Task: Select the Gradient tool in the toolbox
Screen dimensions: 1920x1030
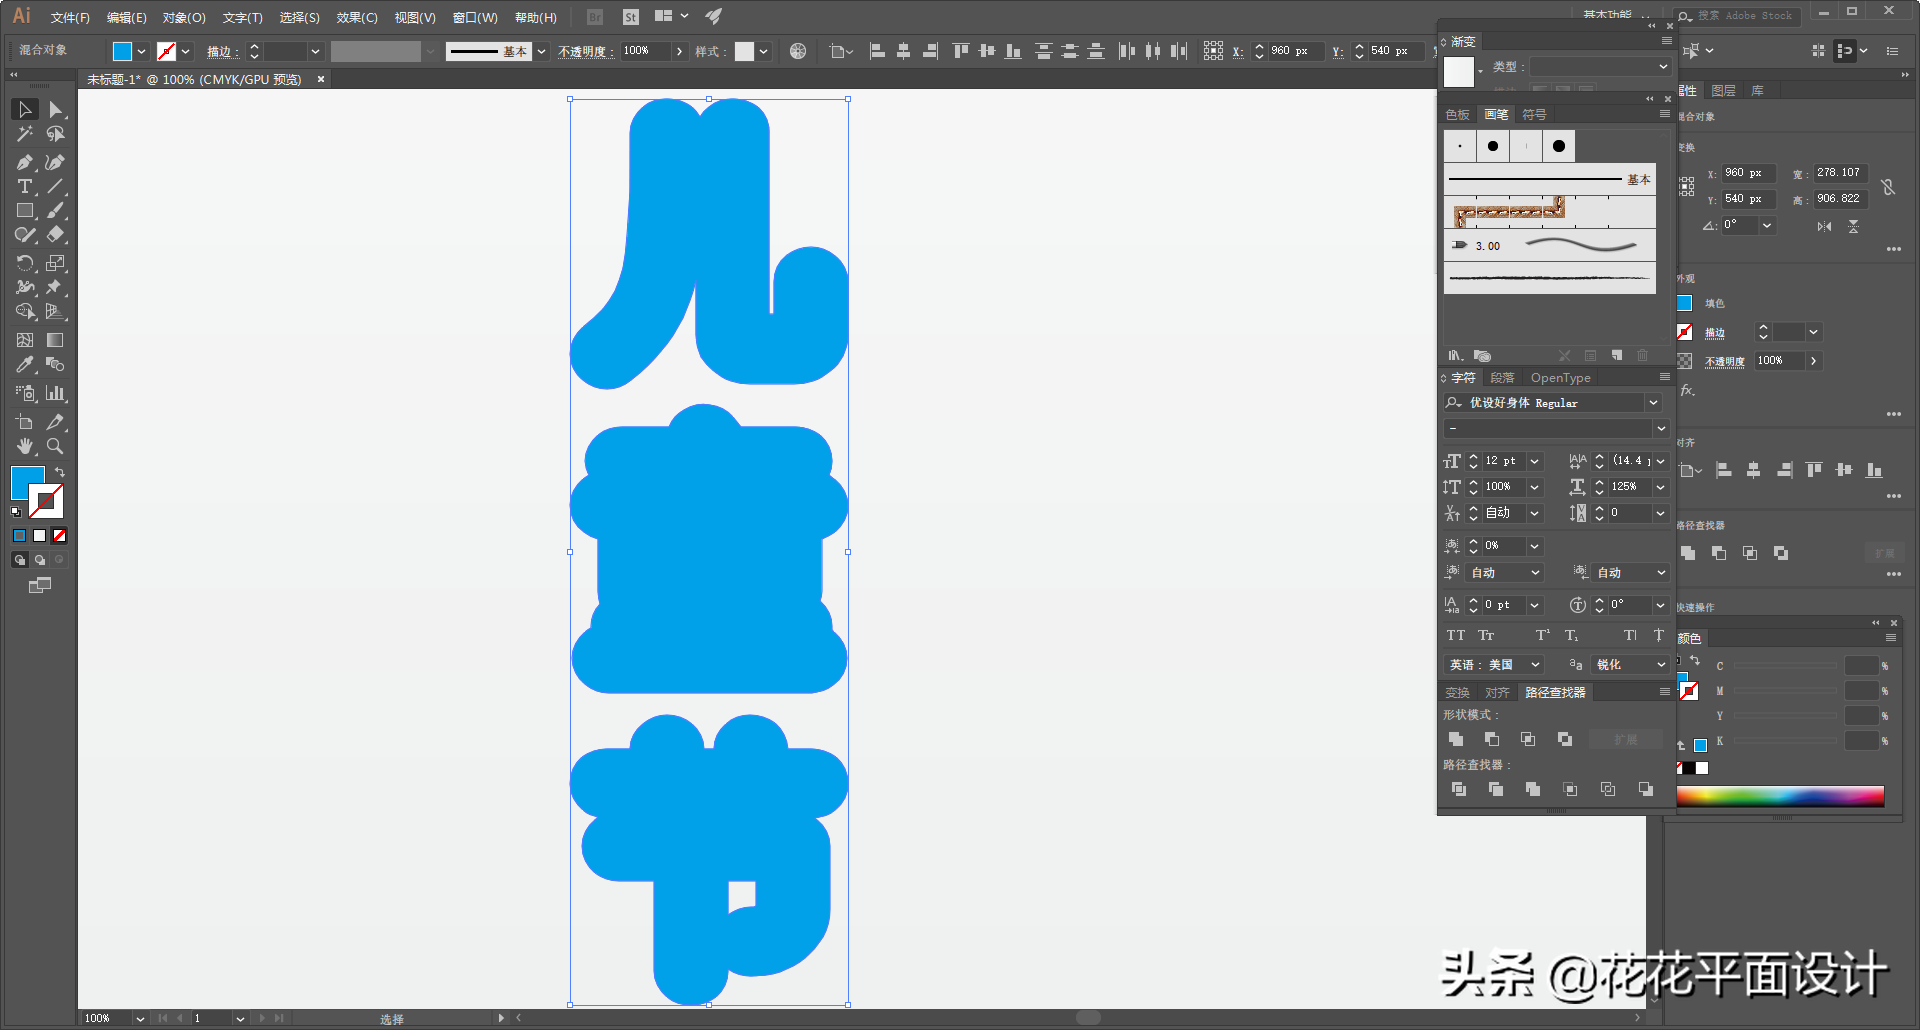Action: tap(56, 340)
